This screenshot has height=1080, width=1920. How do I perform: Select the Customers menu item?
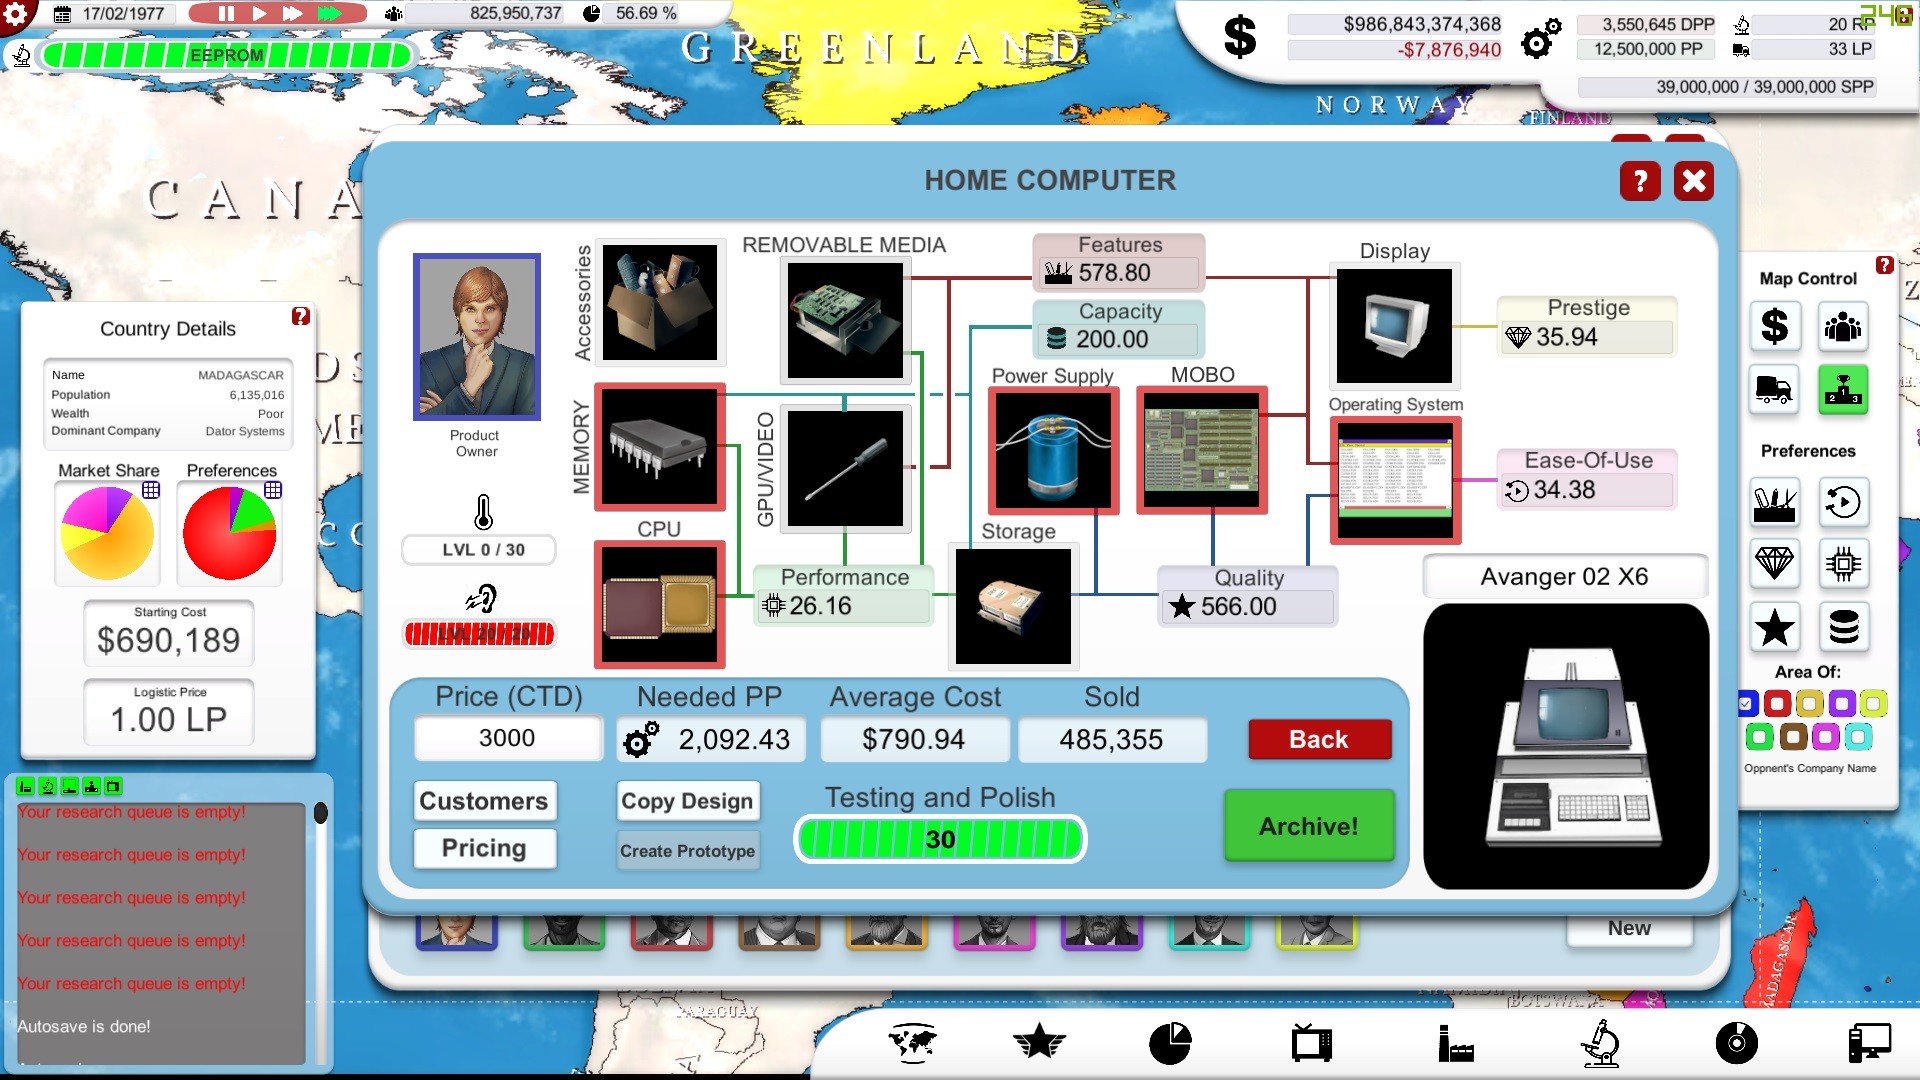[x=483, y=800]
